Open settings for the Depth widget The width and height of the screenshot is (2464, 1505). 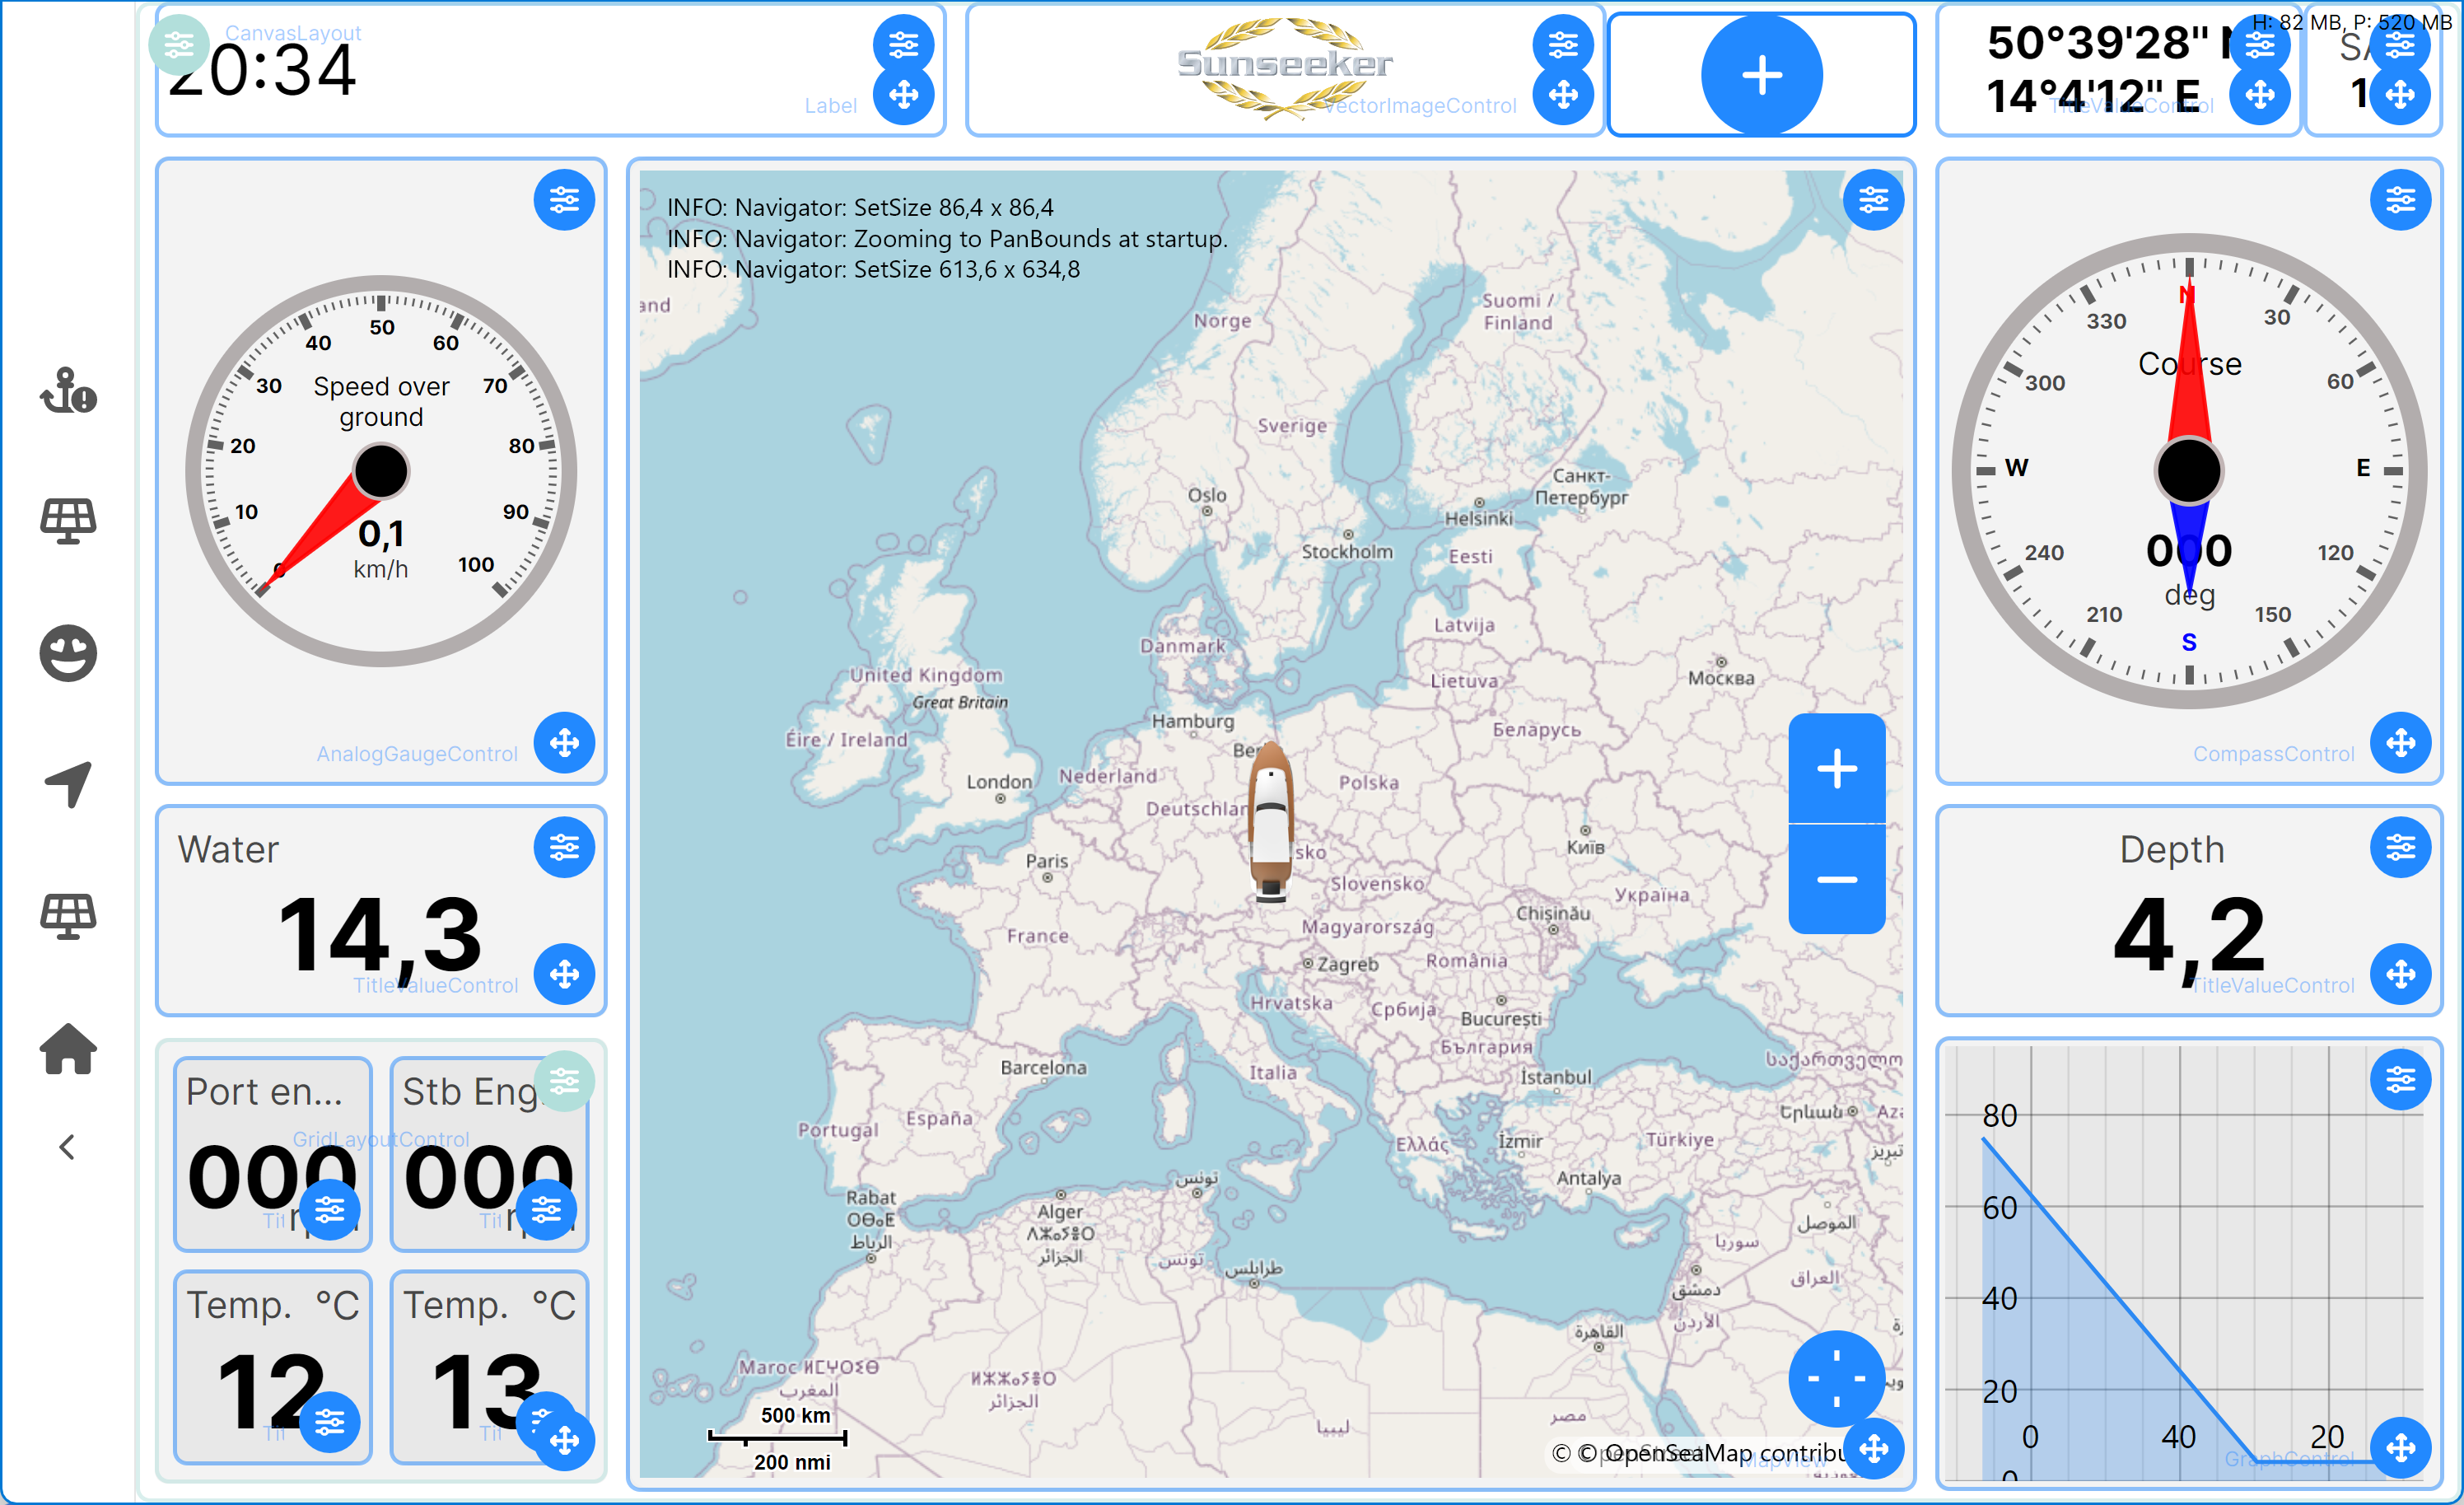(x=2400, y=848)
